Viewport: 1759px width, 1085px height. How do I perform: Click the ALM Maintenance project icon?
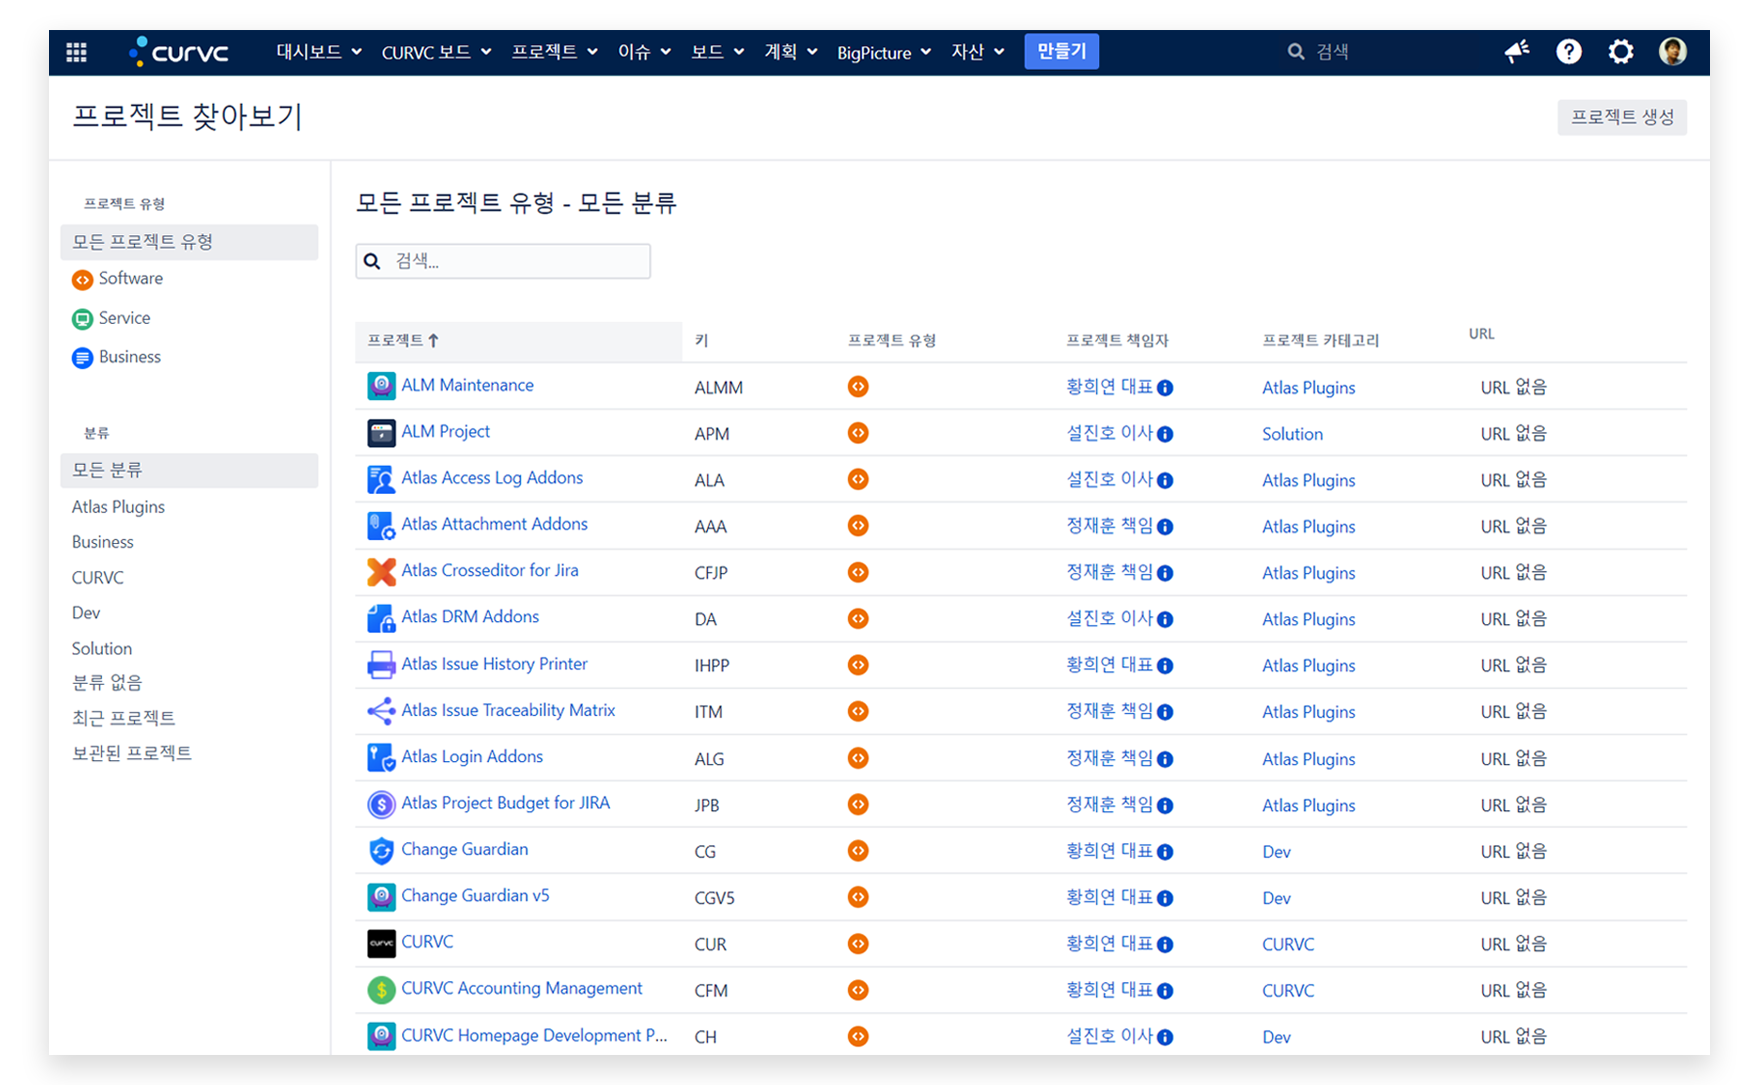point(381,386)
